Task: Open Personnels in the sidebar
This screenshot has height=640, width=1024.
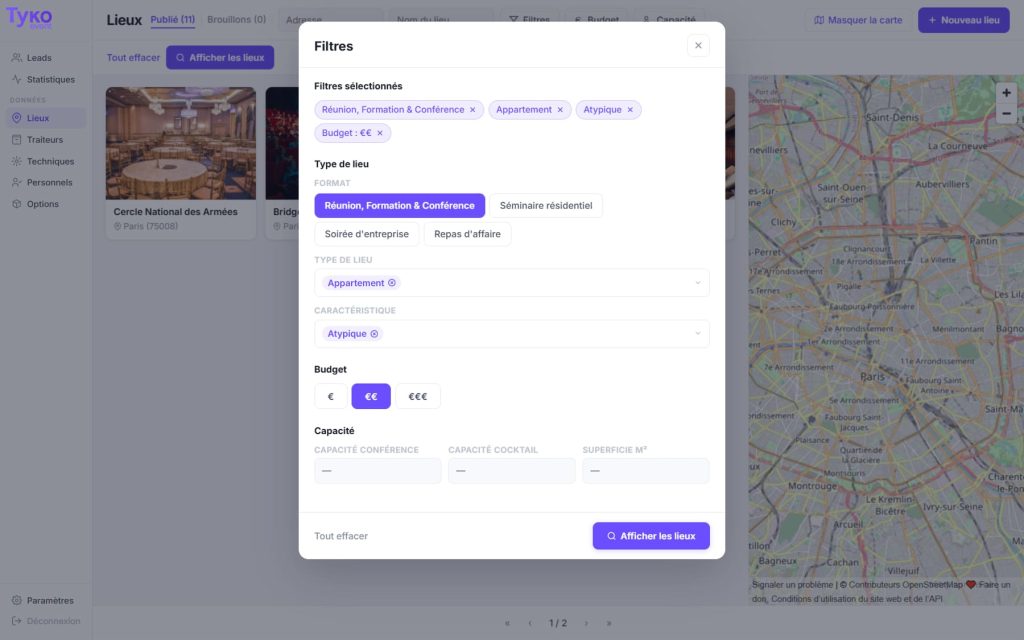Action: [50, 183]
